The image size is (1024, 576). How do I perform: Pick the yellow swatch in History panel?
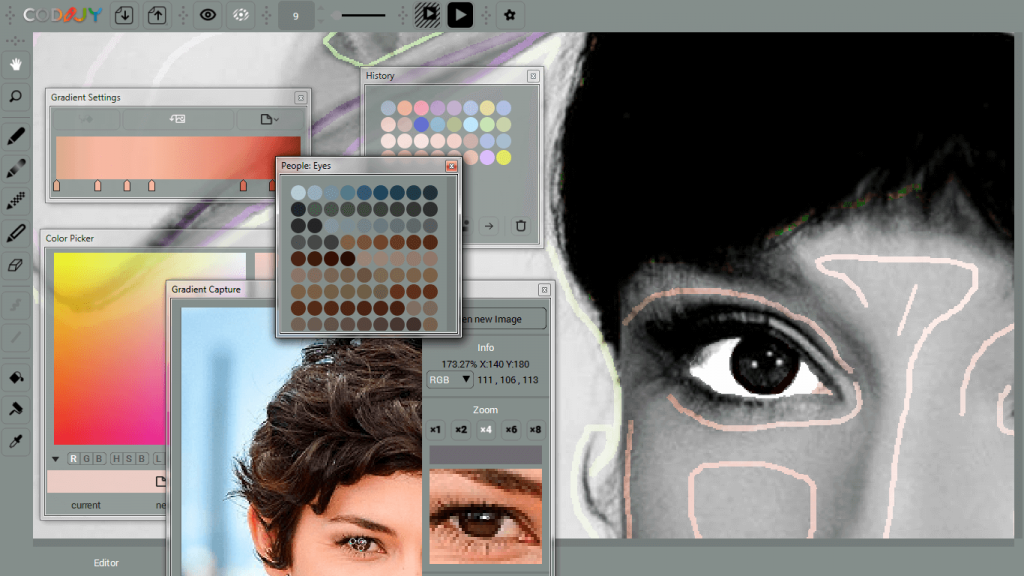pyautogui.click(x=504, y=157)
